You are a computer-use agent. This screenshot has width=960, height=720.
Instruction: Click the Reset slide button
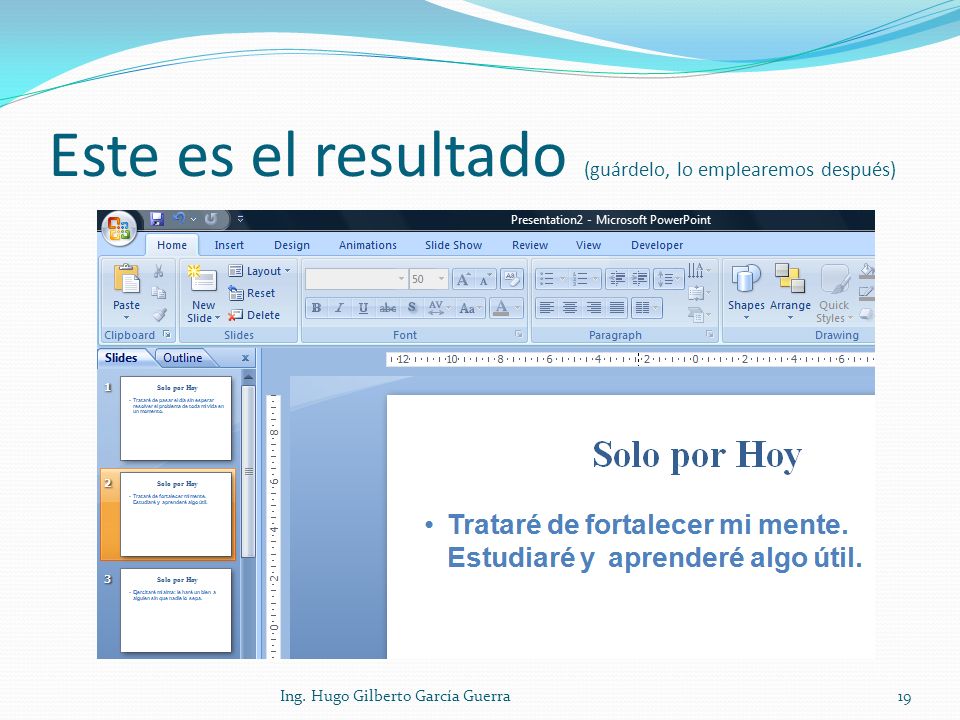coord(252,293)
